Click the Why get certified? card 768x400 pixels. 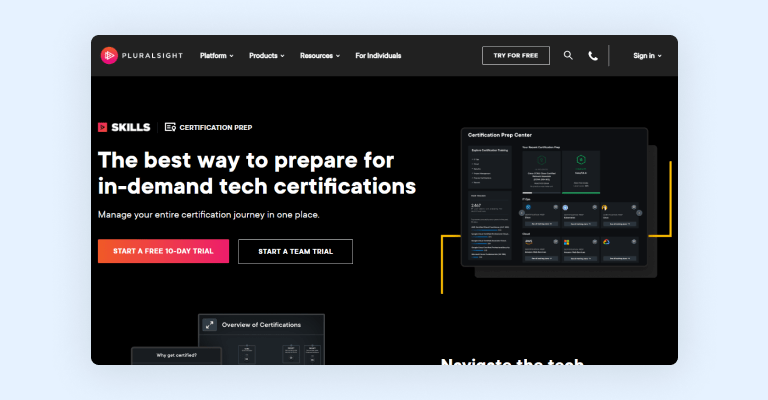pyautogui.click(x=176, y=356)
